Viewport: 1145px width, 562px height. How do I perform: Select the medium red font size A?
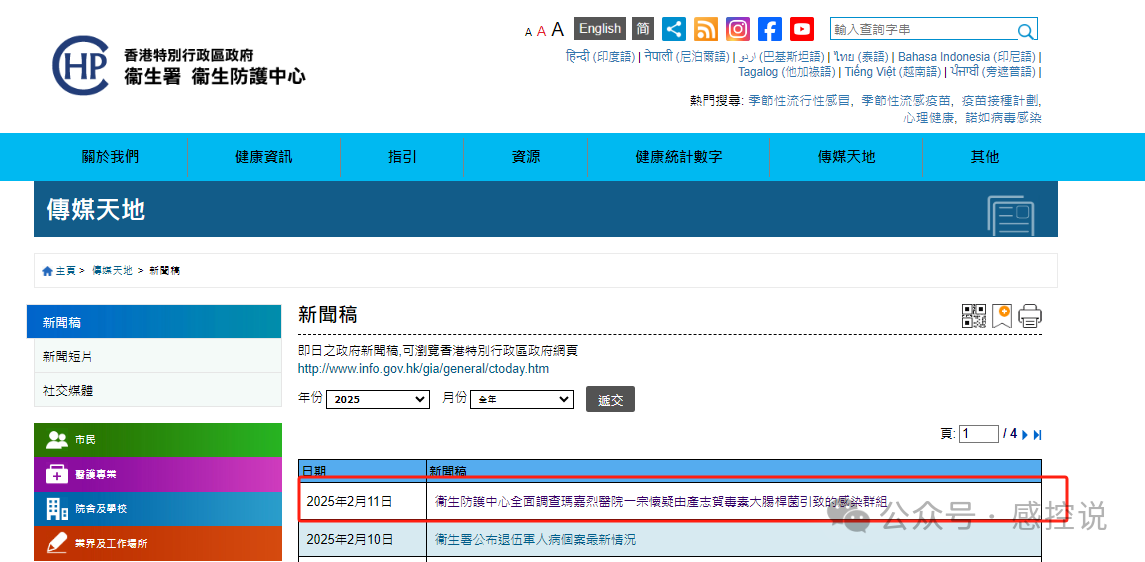coord(541,31)
